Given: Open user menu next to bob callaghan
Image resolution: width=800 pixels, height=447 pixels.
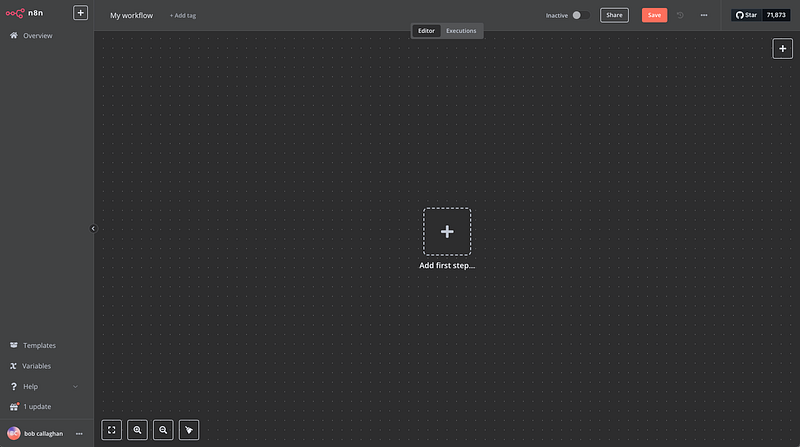Looking at the screenshot, I should (x=79, y=433).
